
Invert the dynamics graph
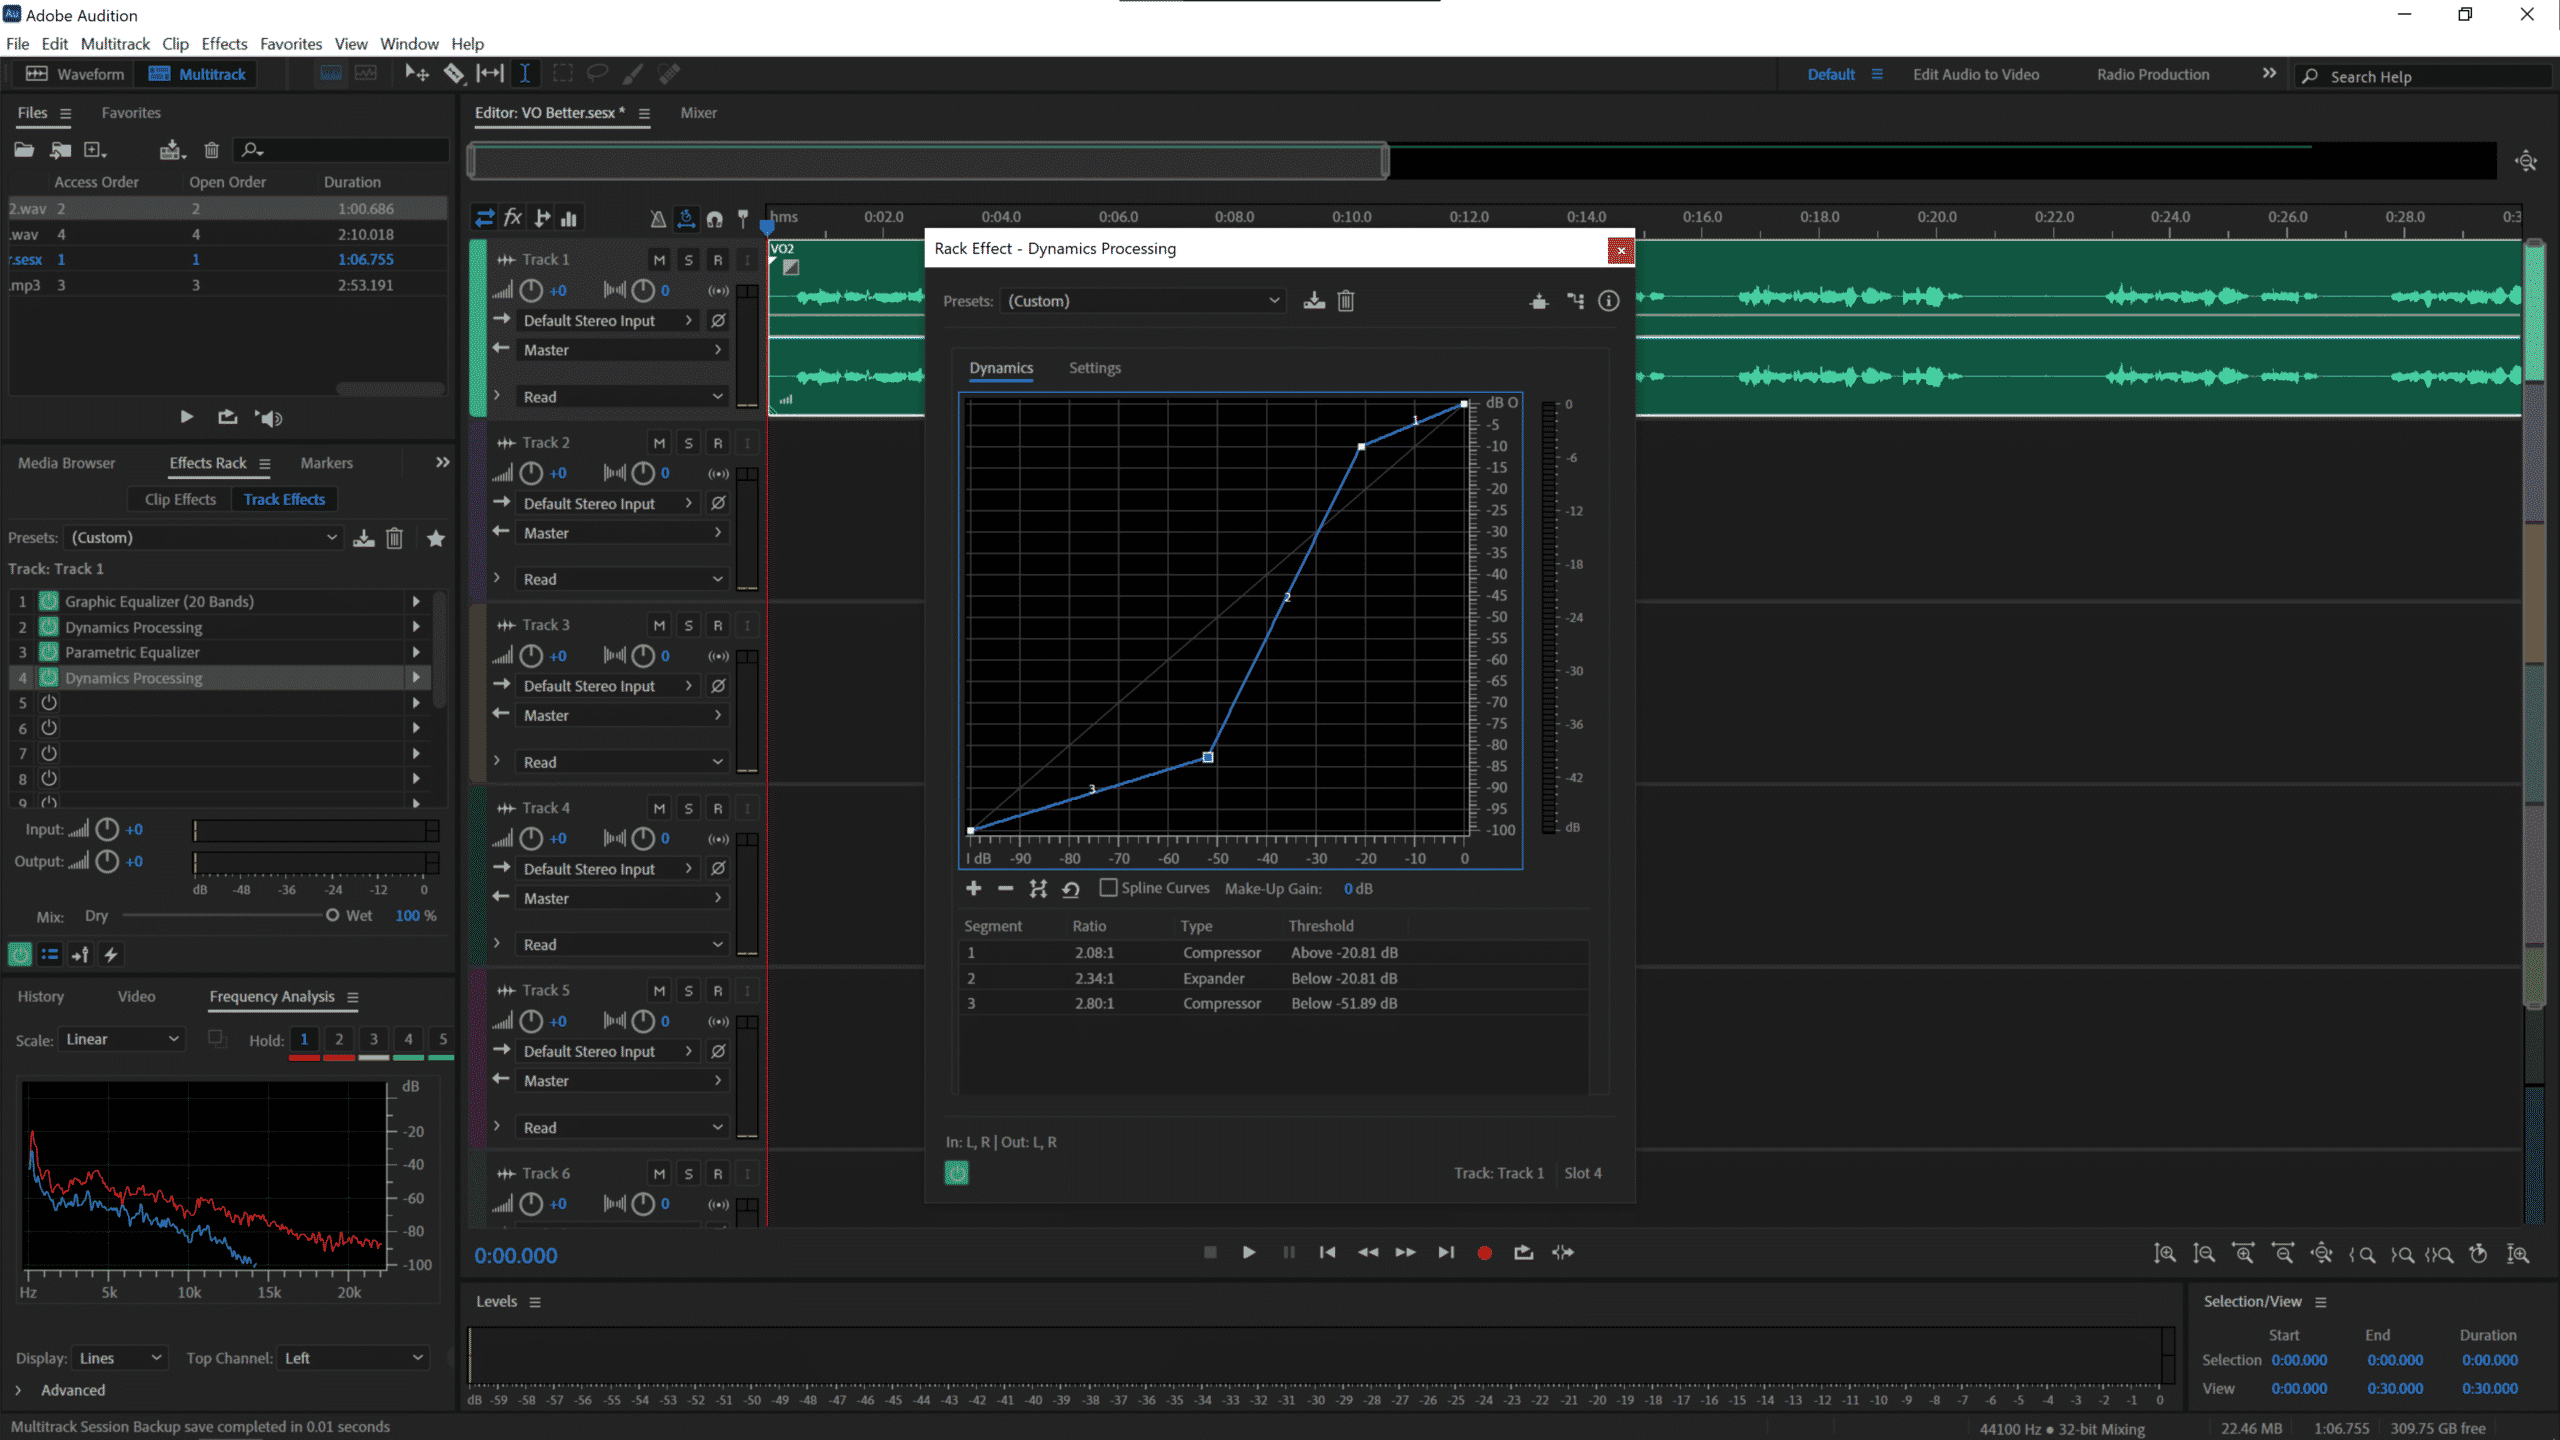(x=1038, y=888)
